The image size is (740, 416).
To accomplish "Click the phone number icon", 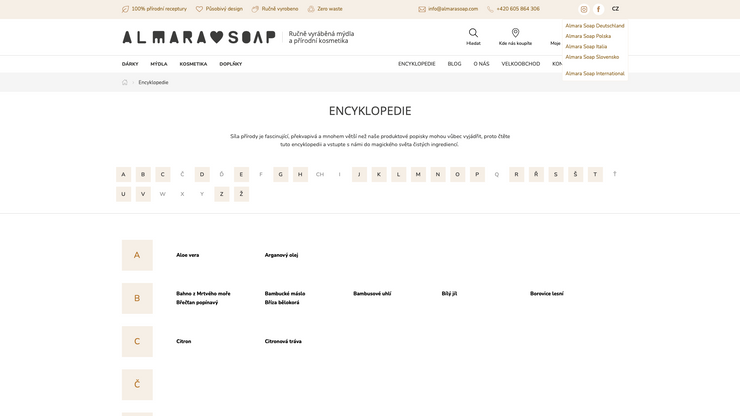I will [x=490, y=9].
